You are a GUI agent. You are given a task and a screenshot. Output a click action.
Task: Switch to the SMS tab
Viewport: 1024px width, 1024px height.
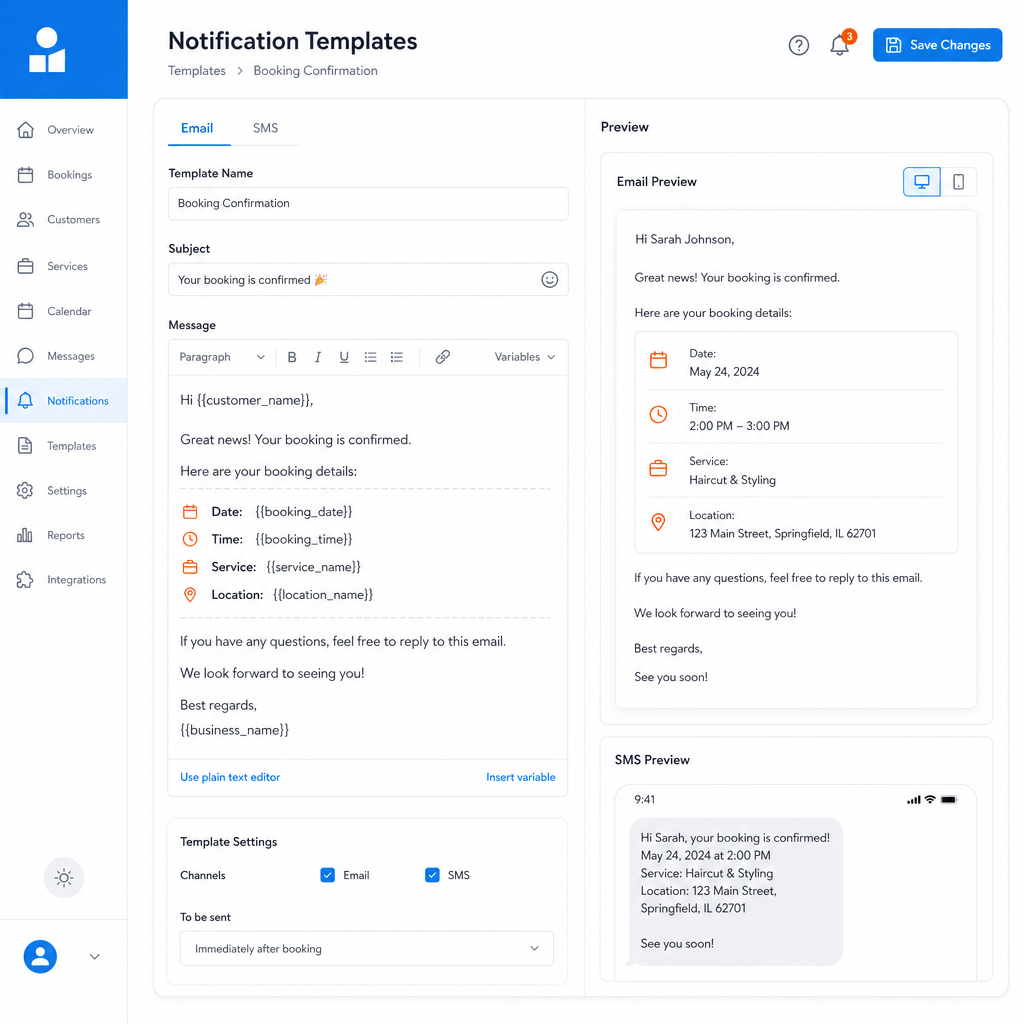click(x=265, y=128)
